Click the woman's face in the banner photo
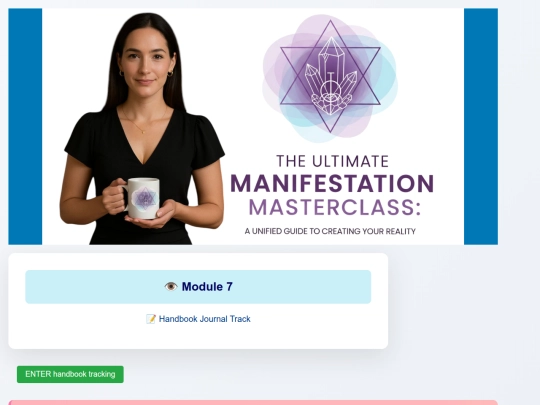The height and width of the screenshot is (405, 540). [145, 62]
